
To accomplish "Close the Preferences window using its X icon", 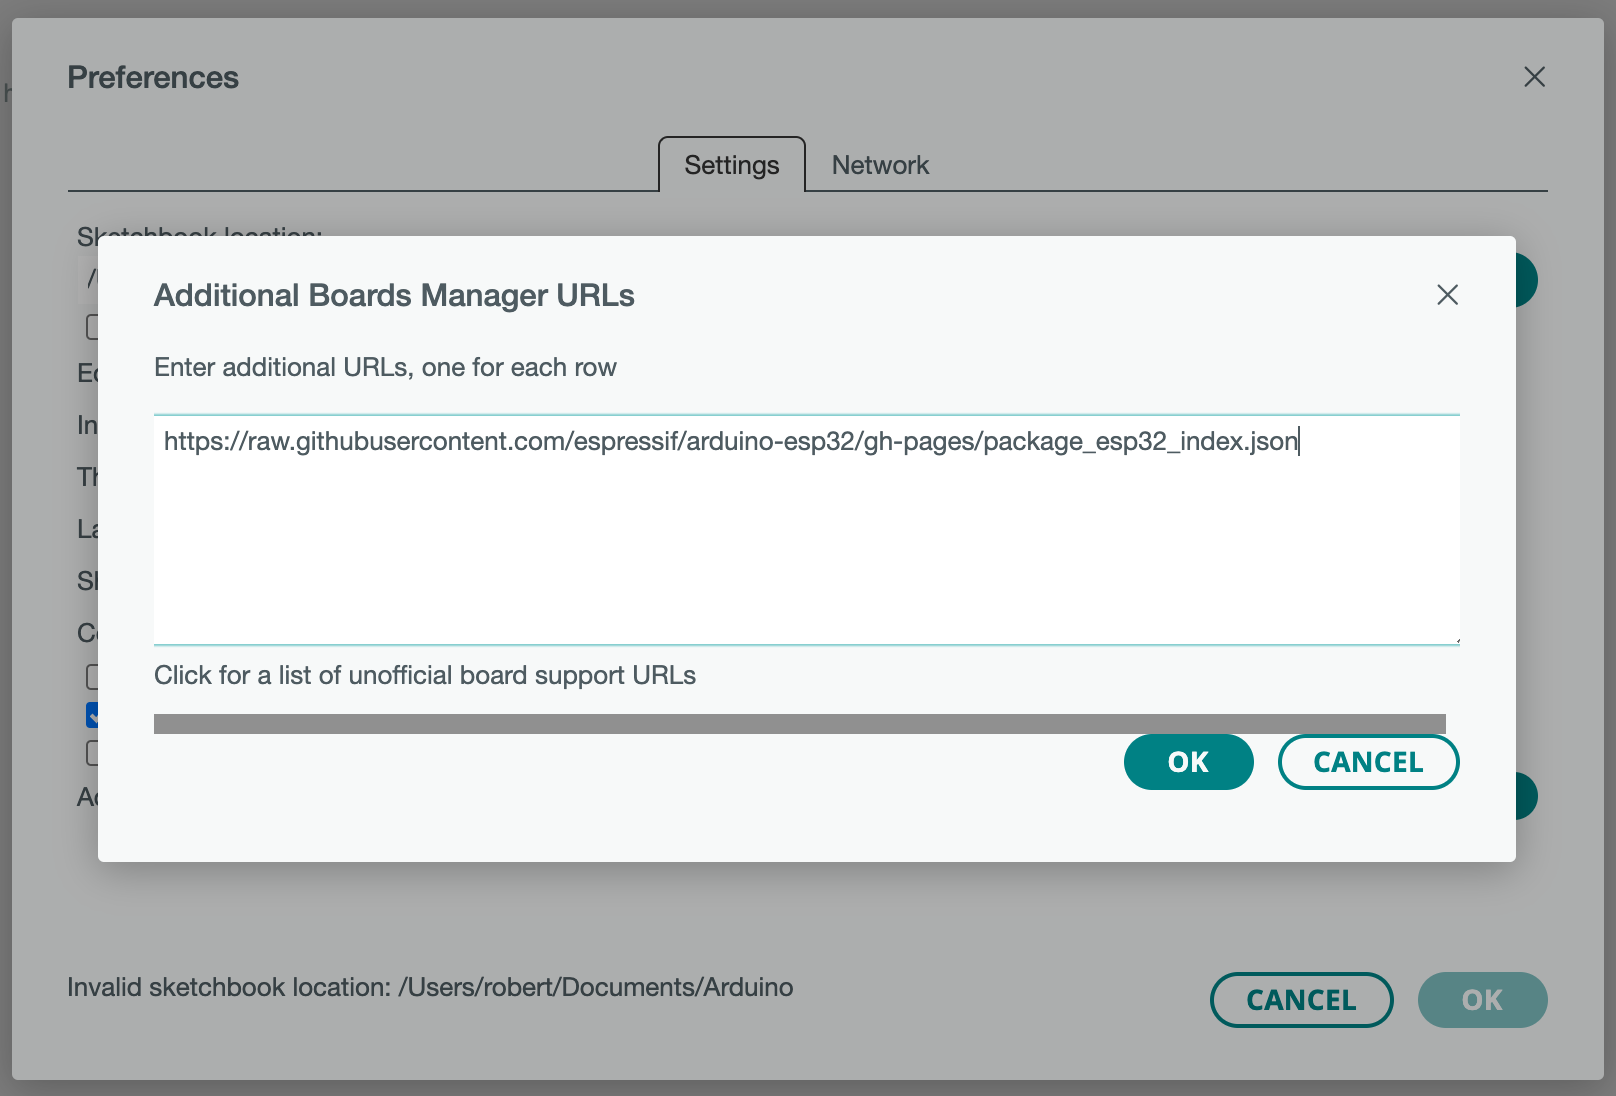I will (1535, 77).
